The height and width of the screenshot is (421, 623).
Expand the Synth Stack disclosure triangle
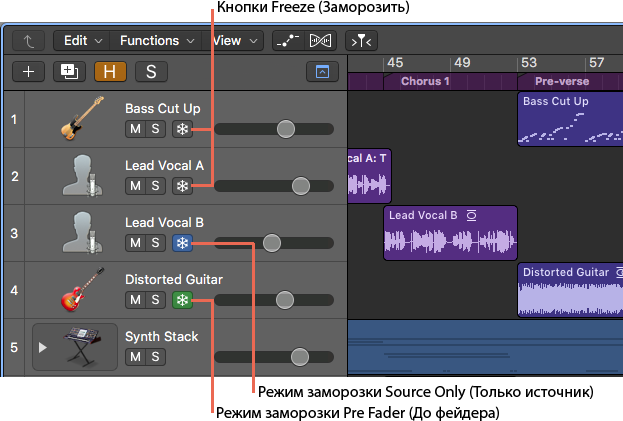[42, 347]
